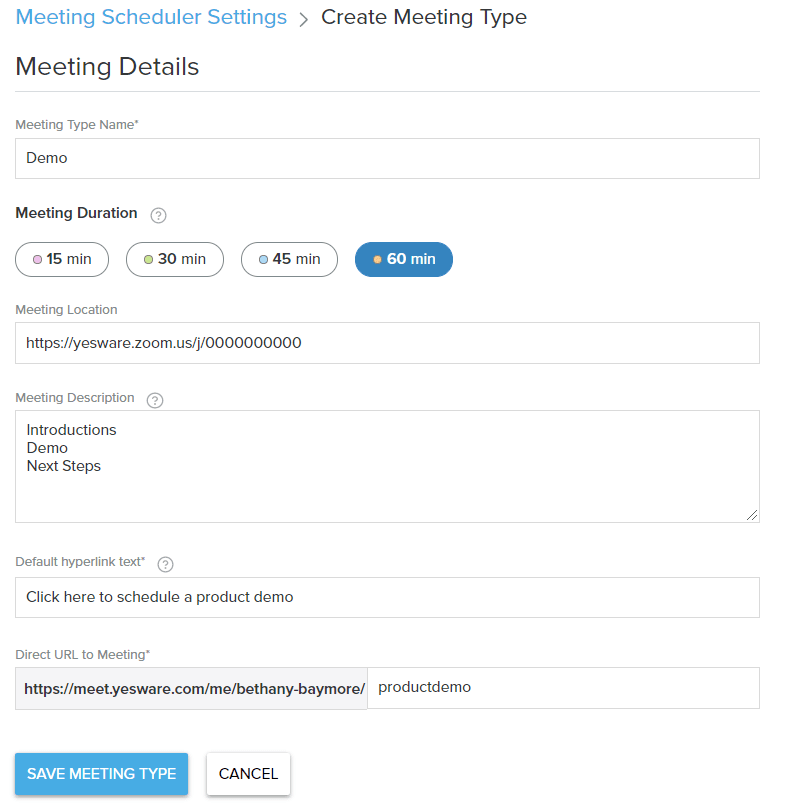
Task: Click the textarea resize handle
Action: pyautogui.click(x=751, y=515)
